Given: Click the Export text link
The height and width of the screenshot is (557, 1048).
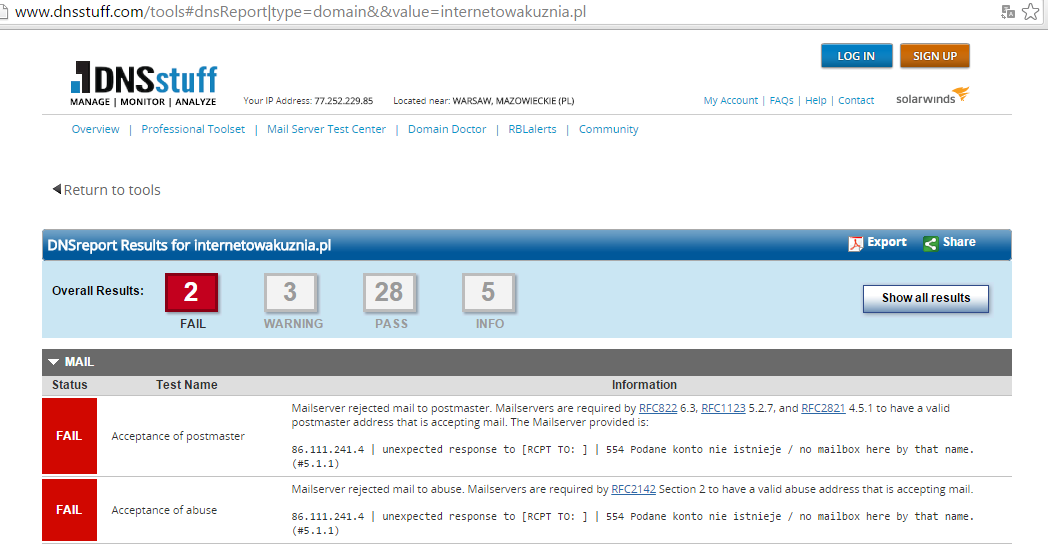Looking at the screenshot, I should coord(887,242).
